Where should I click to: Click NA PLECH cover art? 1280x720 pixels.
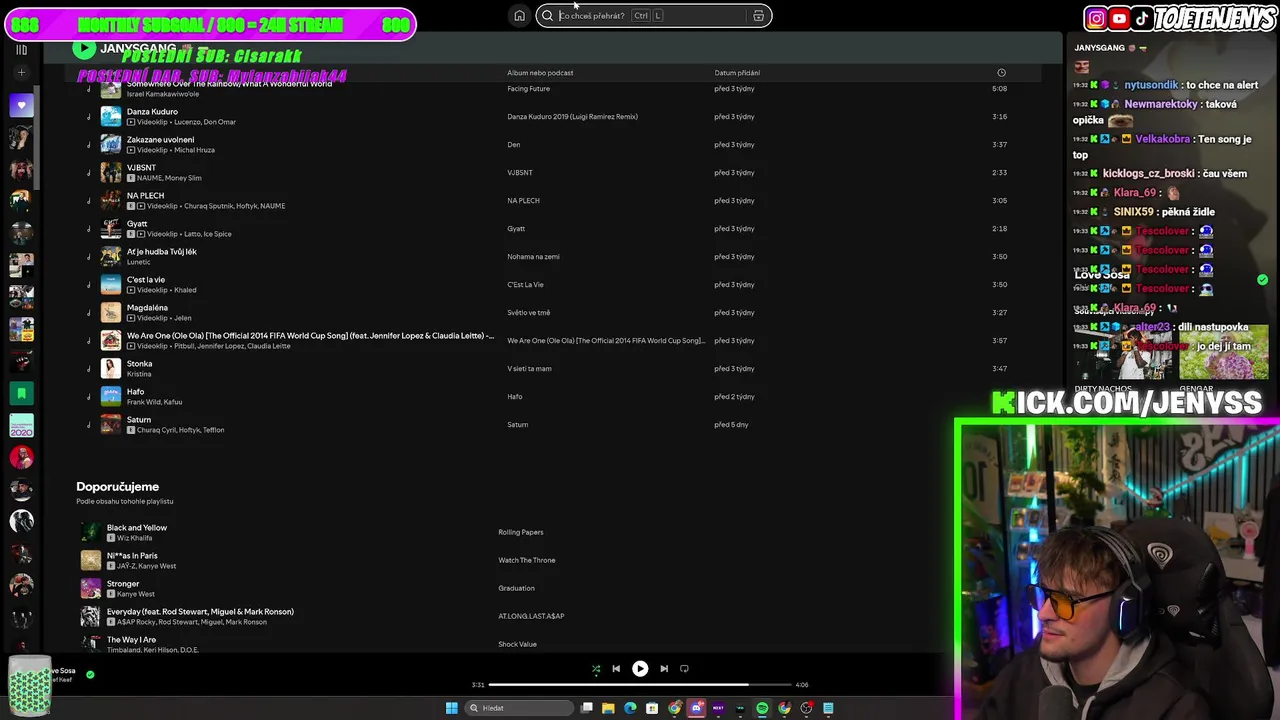[x=111, y=201]
